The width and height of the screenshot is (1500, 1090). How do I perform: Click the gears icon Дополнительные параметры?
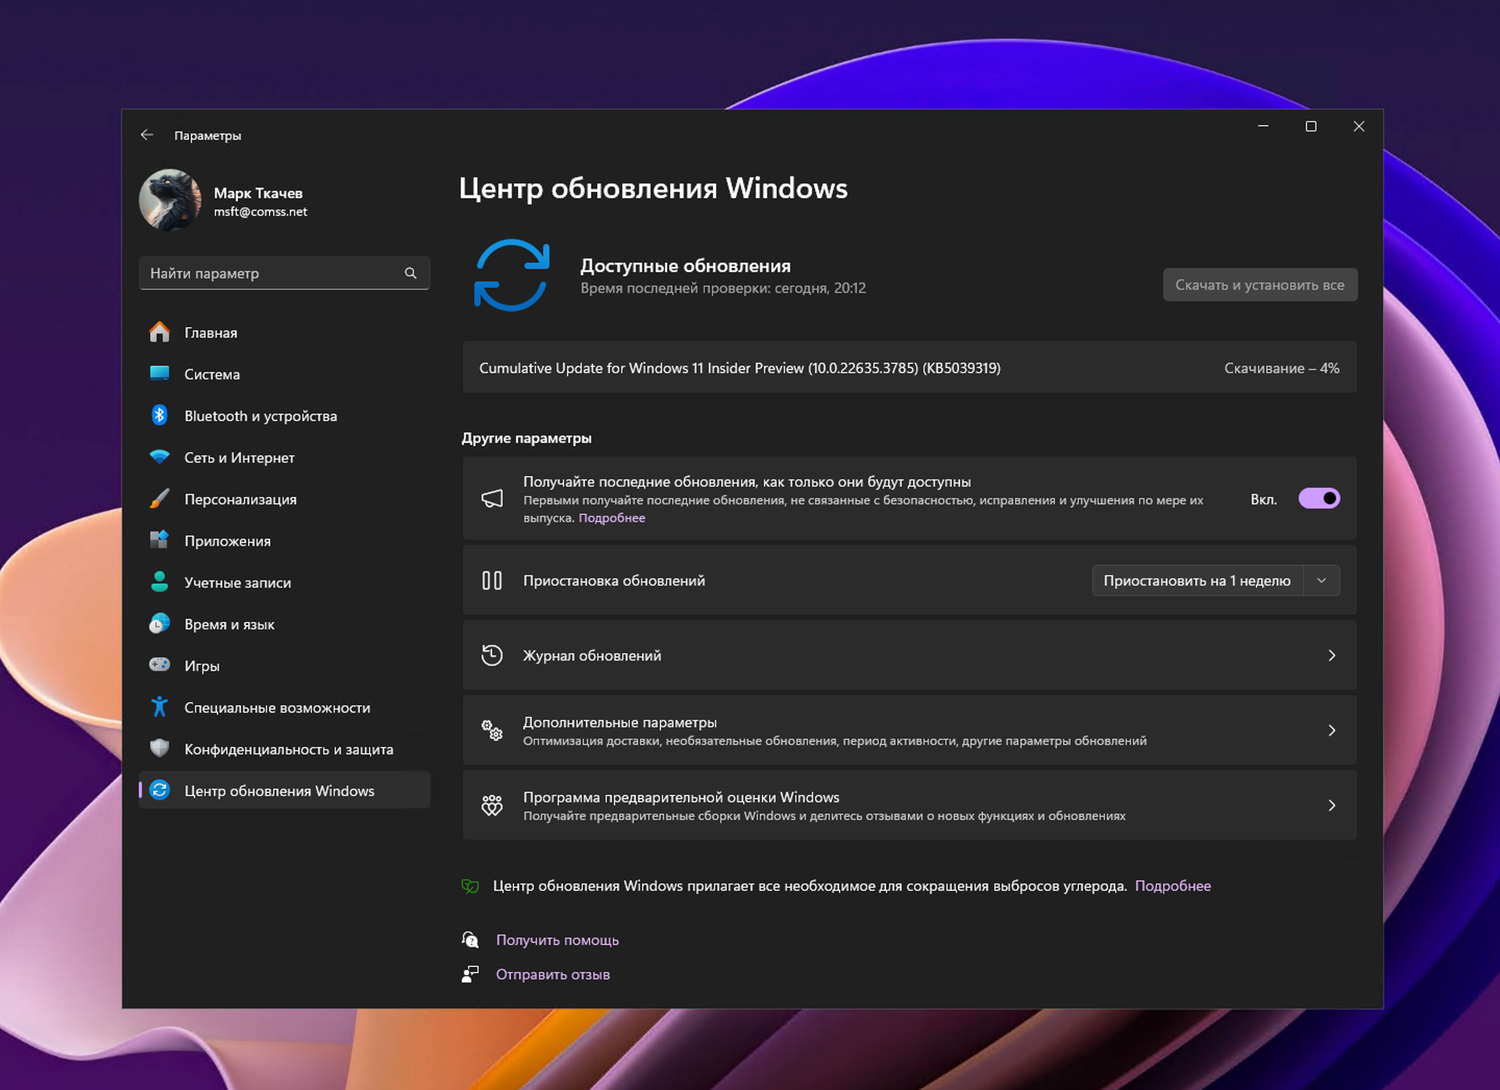pyautogui.click(x=492, y=730)
